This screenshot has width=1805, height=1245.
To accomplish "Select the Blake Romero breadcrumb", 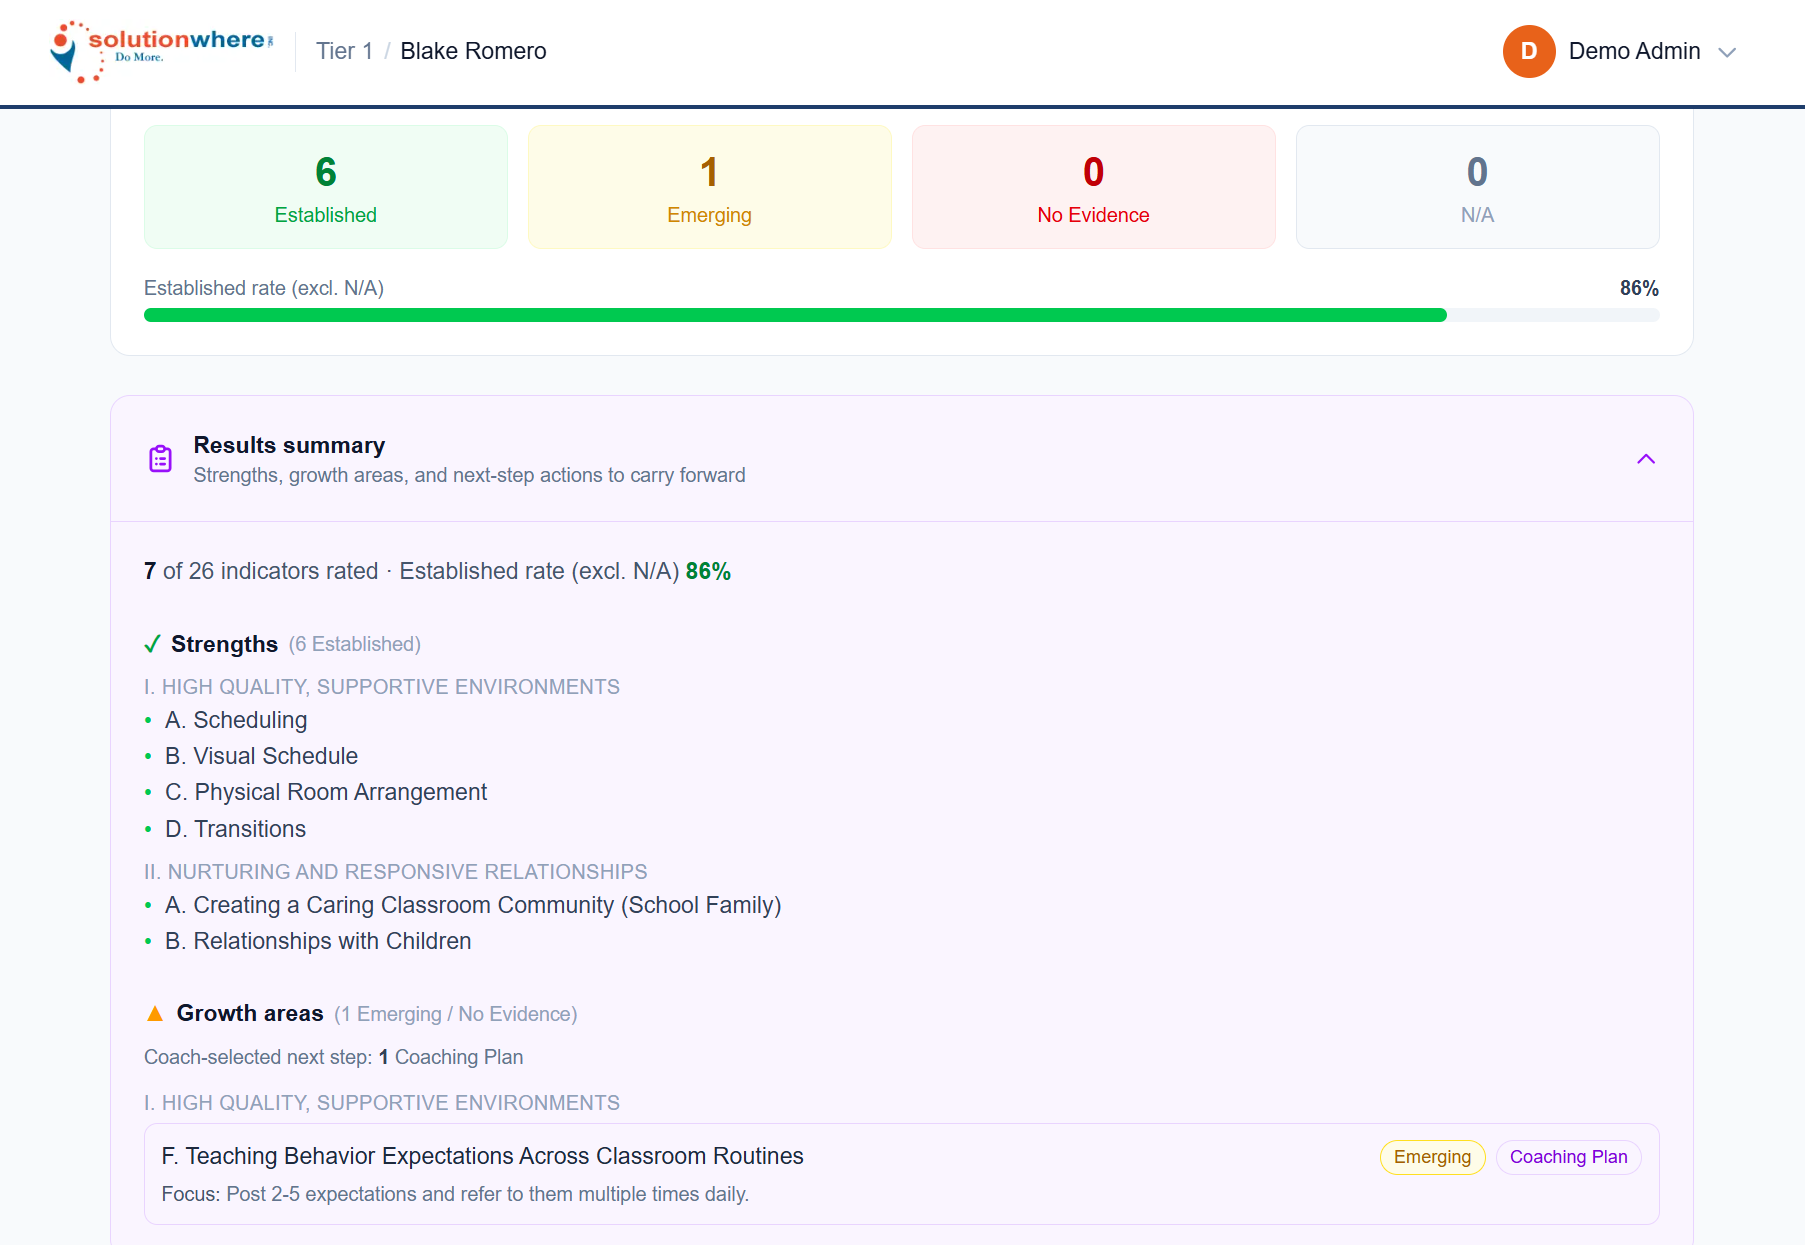I will coord(473,51).
